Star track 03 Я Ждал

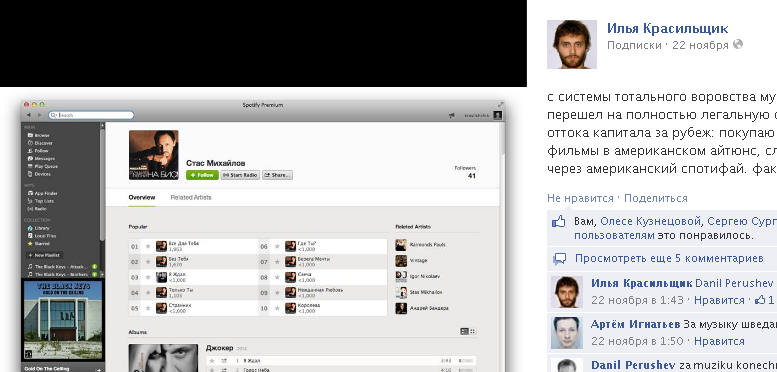click(x=148, y=277)
